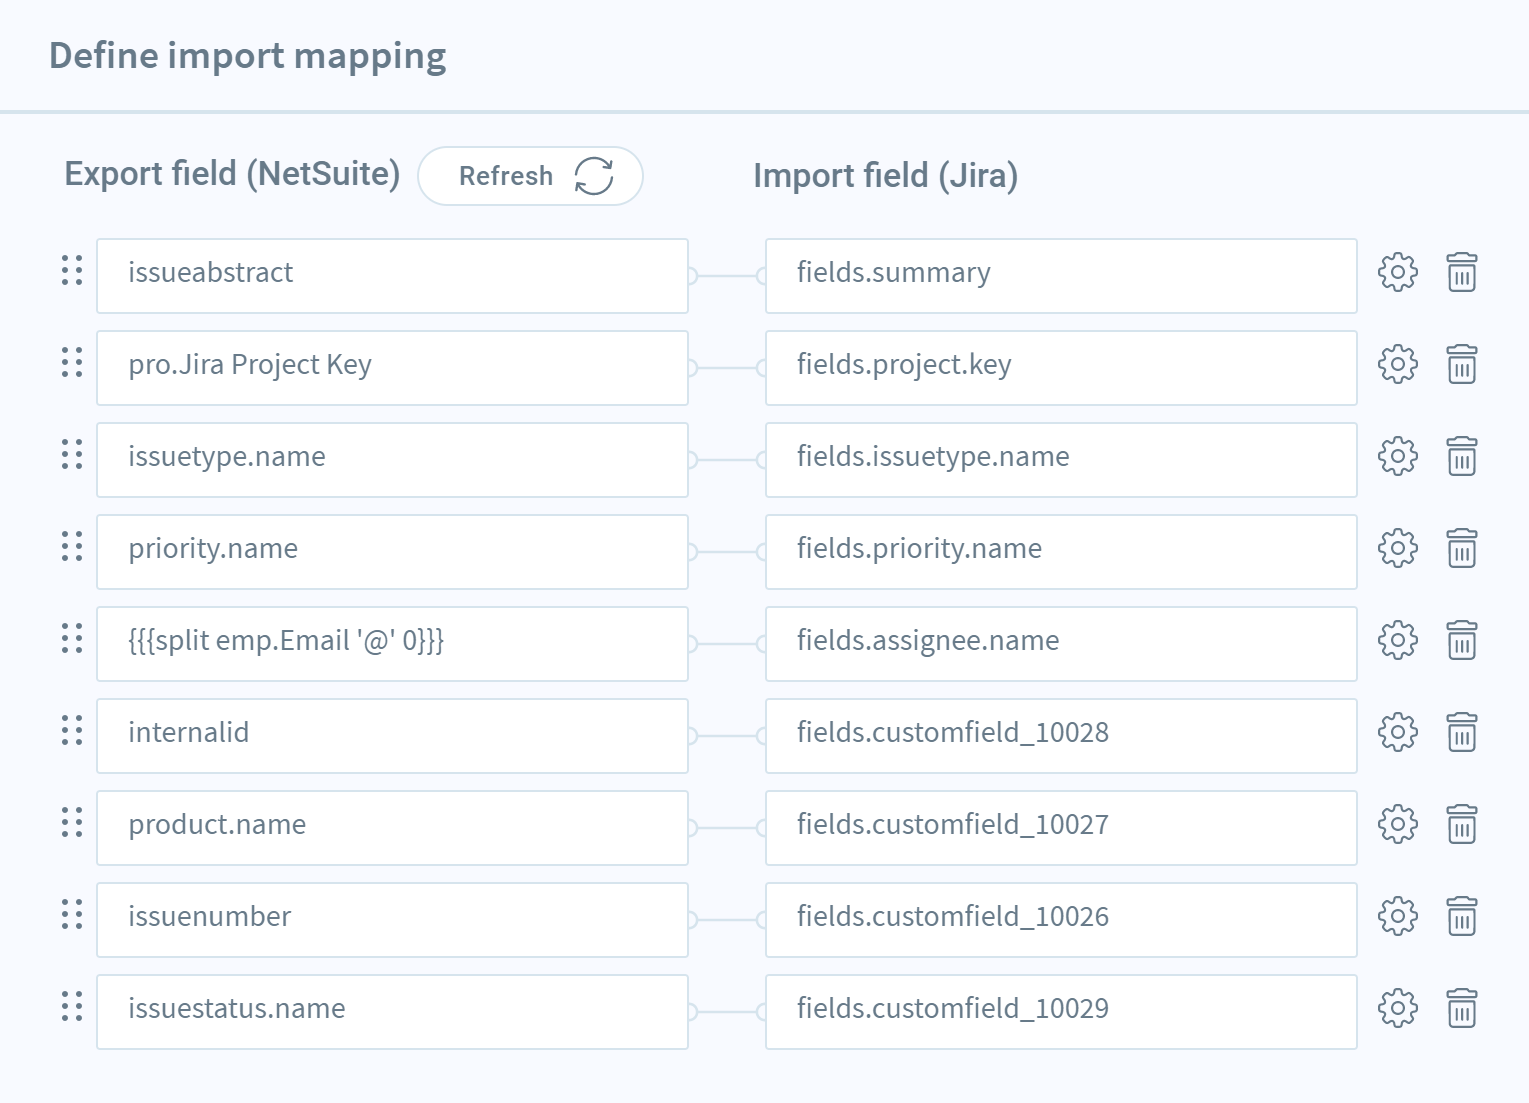Delete the fields.customfield_10026 mapping row
1529x1103 pixels.
click(1462, 916)
